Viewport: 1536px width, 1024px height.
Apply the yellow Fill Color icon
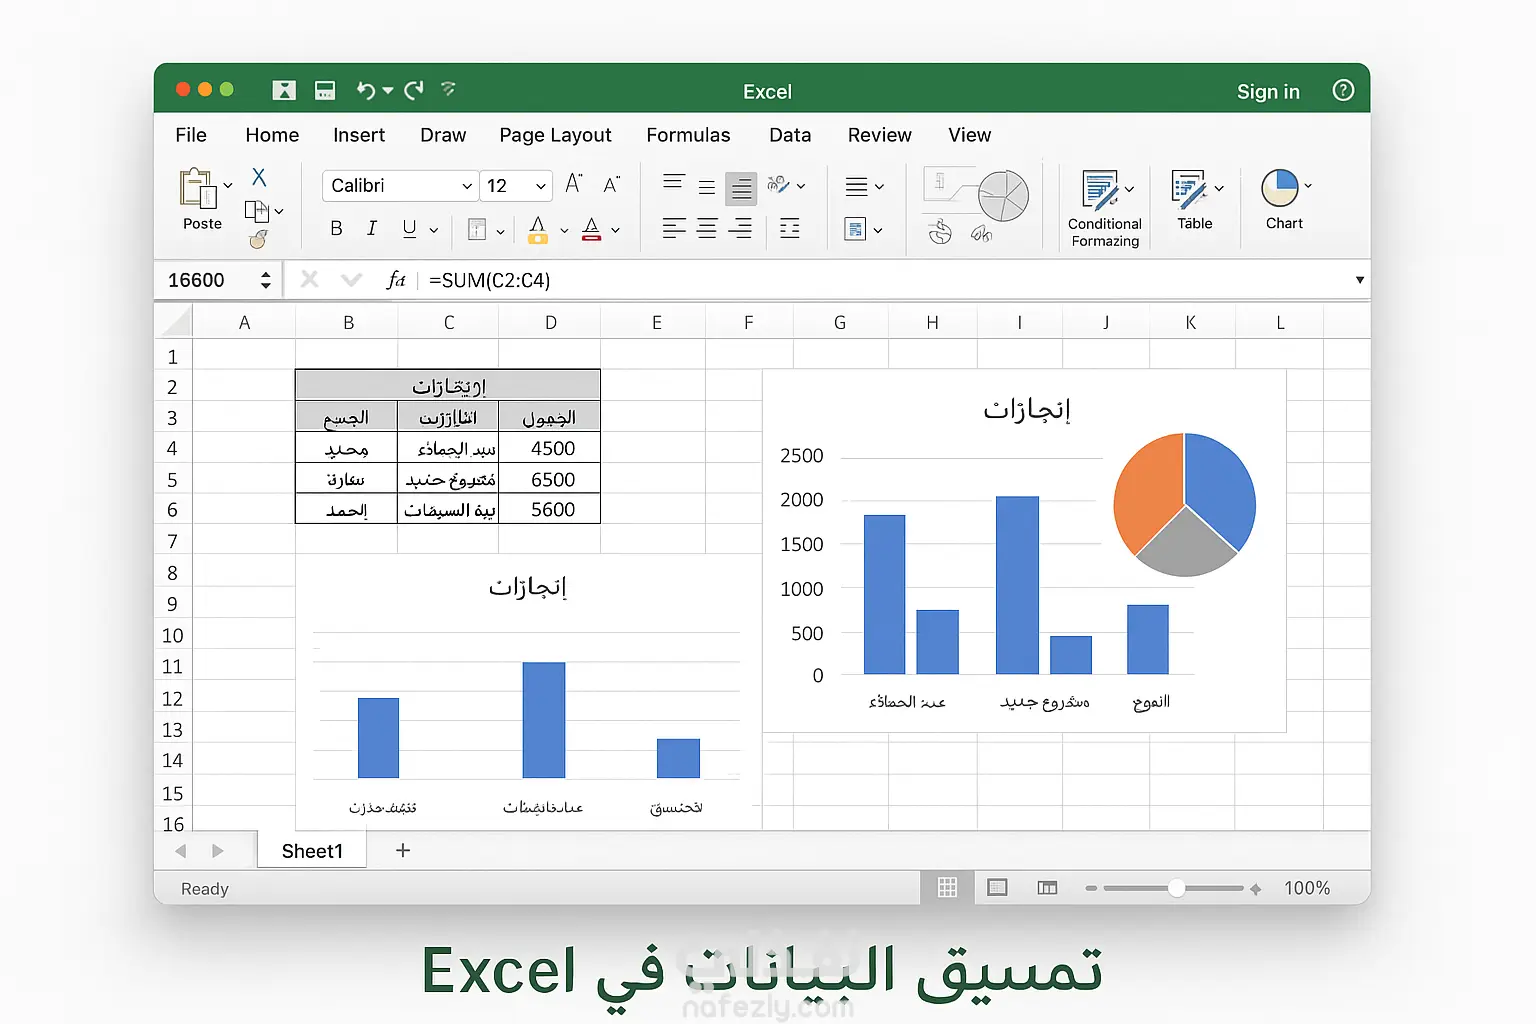coord(538,230)
